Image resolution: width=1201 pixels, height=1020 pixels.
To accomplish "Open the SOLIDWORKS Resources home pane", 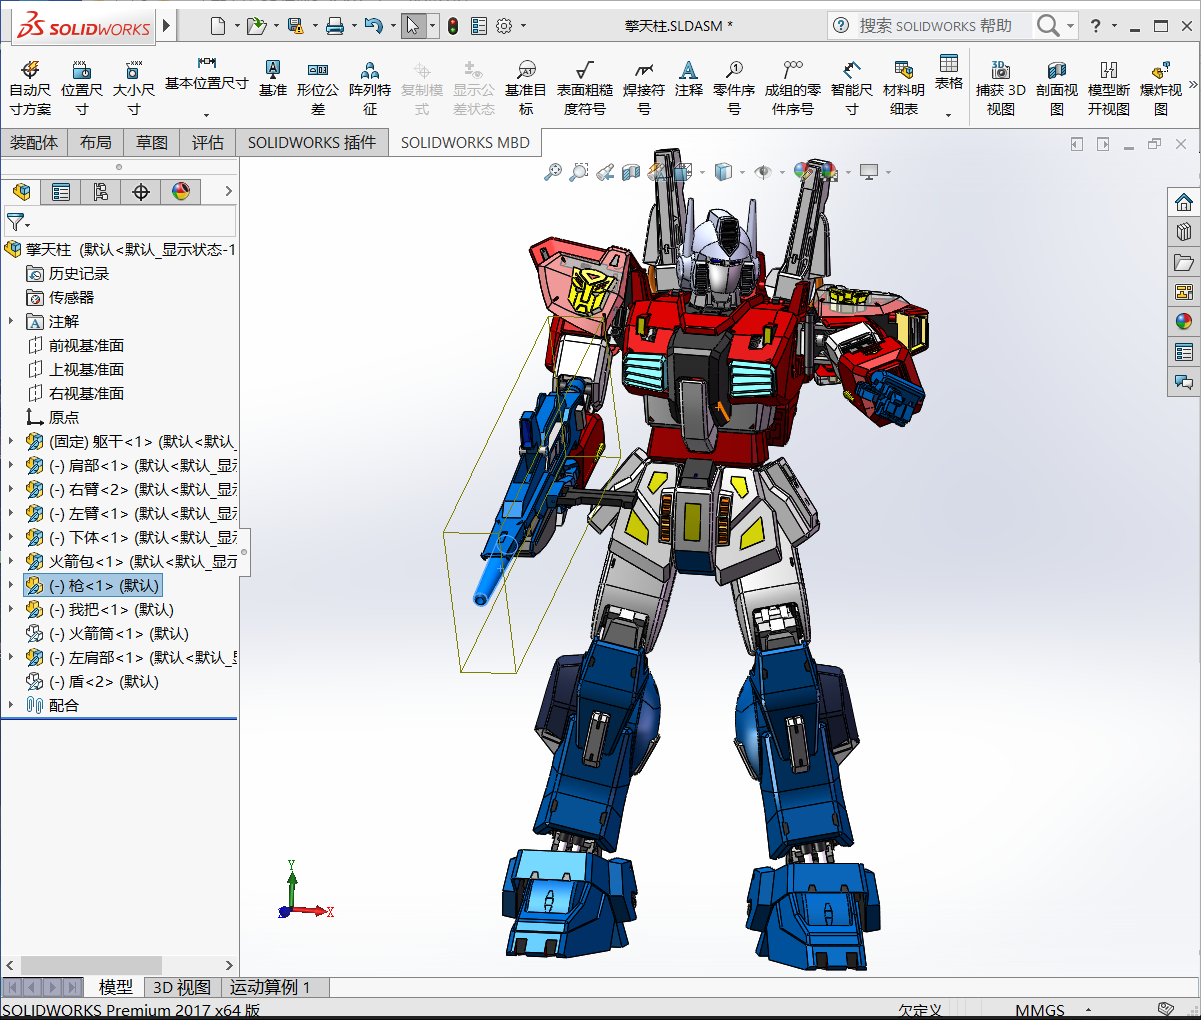I will pos(1184,202).
